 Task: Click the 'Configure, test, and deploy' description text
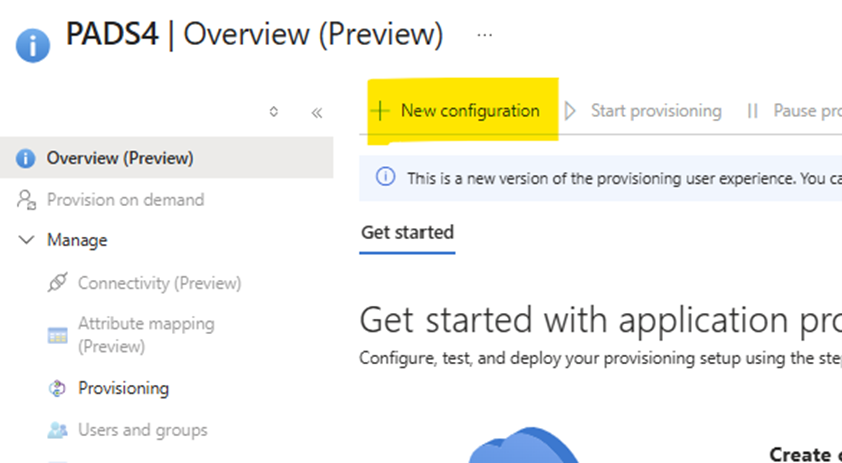pos(600,358)
